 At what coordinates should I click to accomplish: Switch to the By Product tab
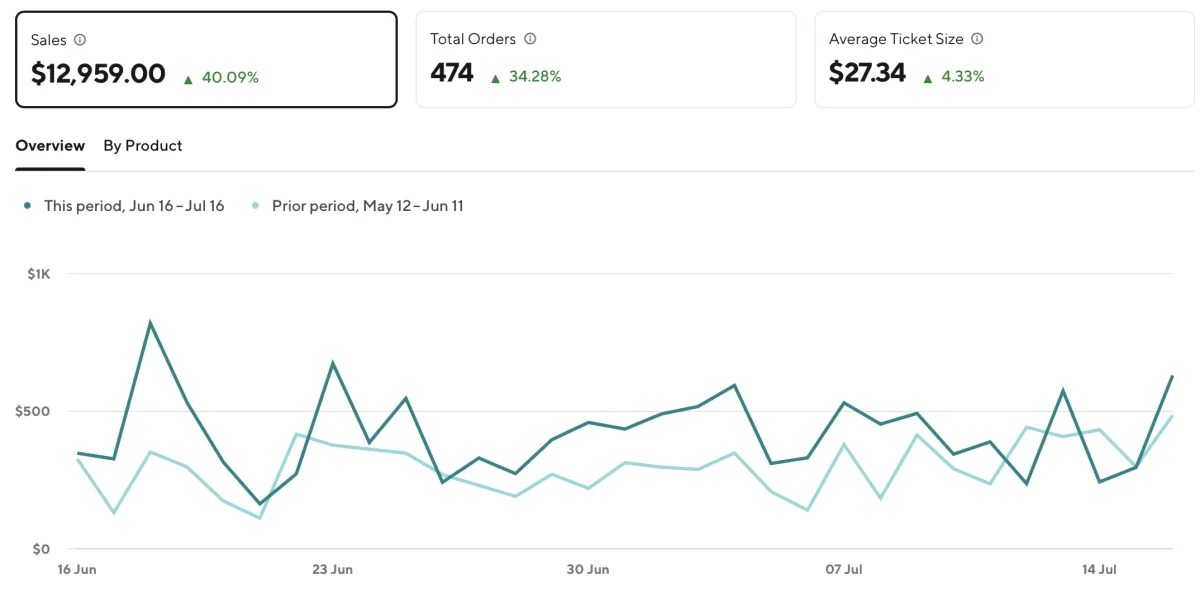click(x=142, y=146)
